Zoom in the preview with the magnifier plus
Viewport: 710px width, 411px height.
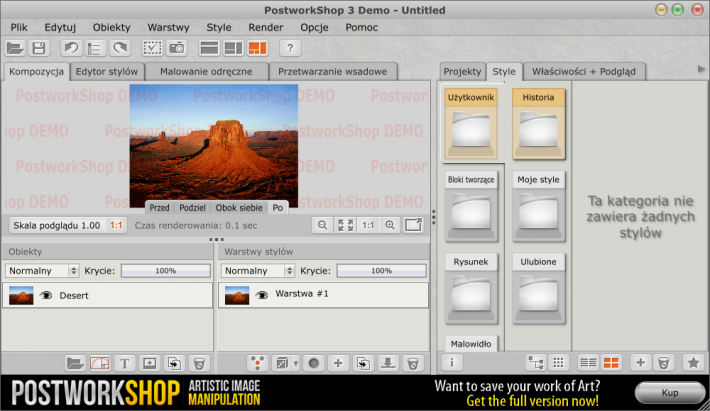click(x=390, y=225)
